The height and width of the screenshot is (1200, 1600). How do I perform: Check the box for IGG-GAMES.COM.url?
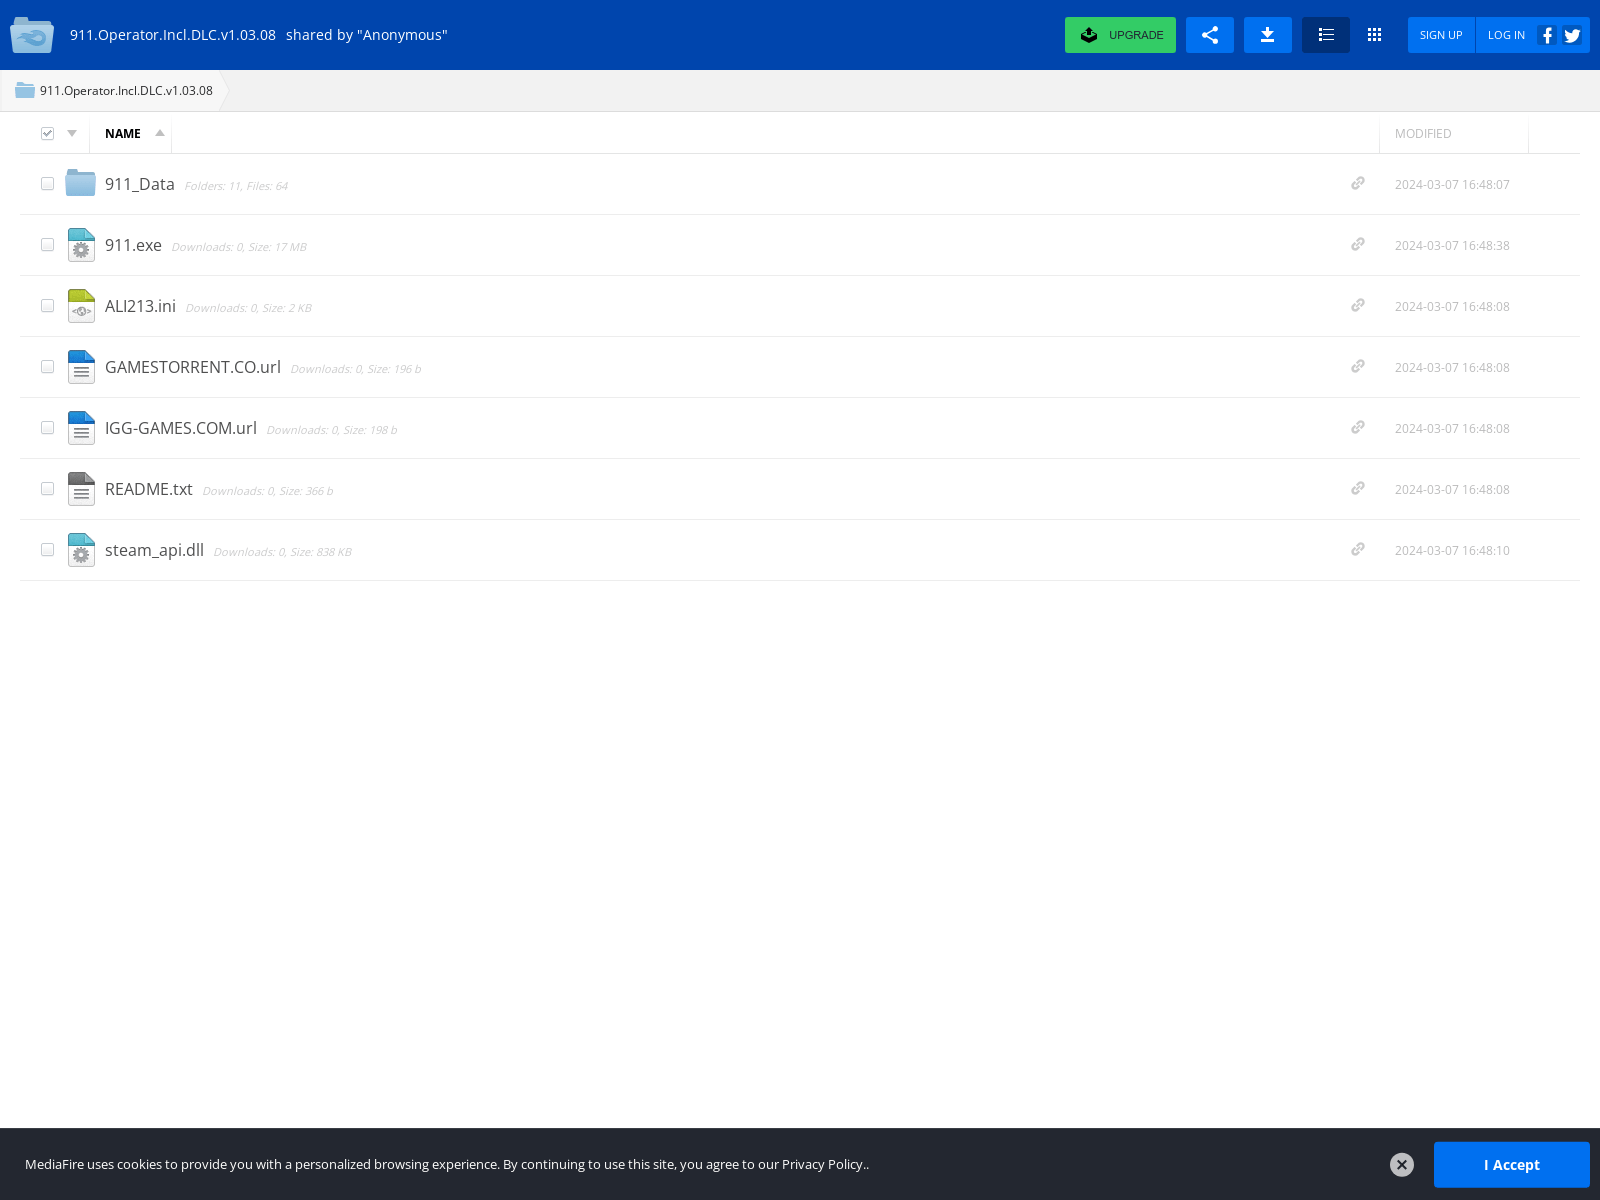tap(47, 428)
